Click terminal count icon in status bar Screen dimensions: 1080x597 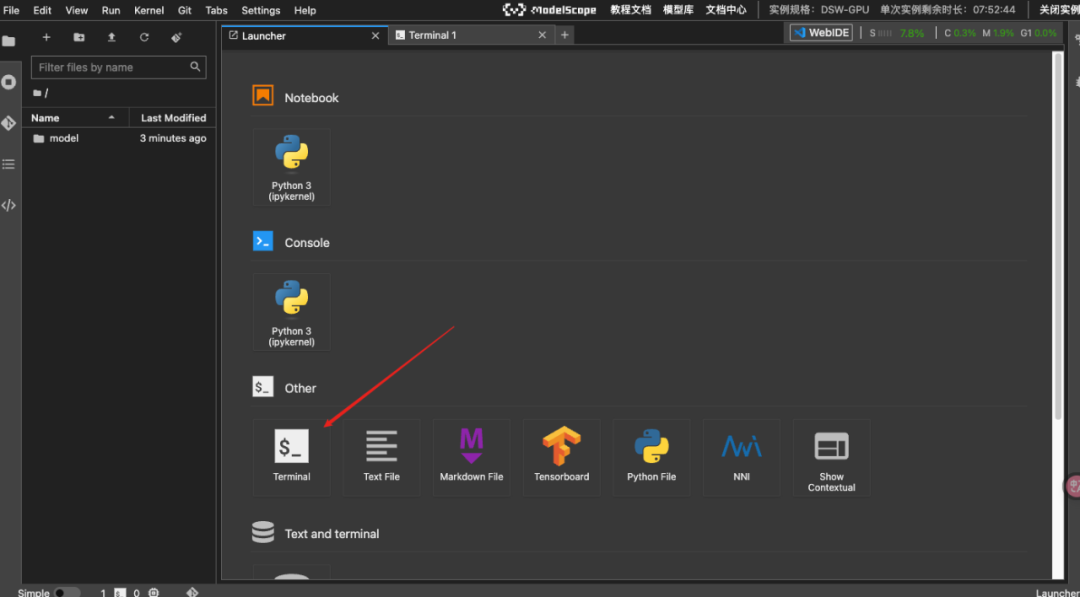click(120, 592)
